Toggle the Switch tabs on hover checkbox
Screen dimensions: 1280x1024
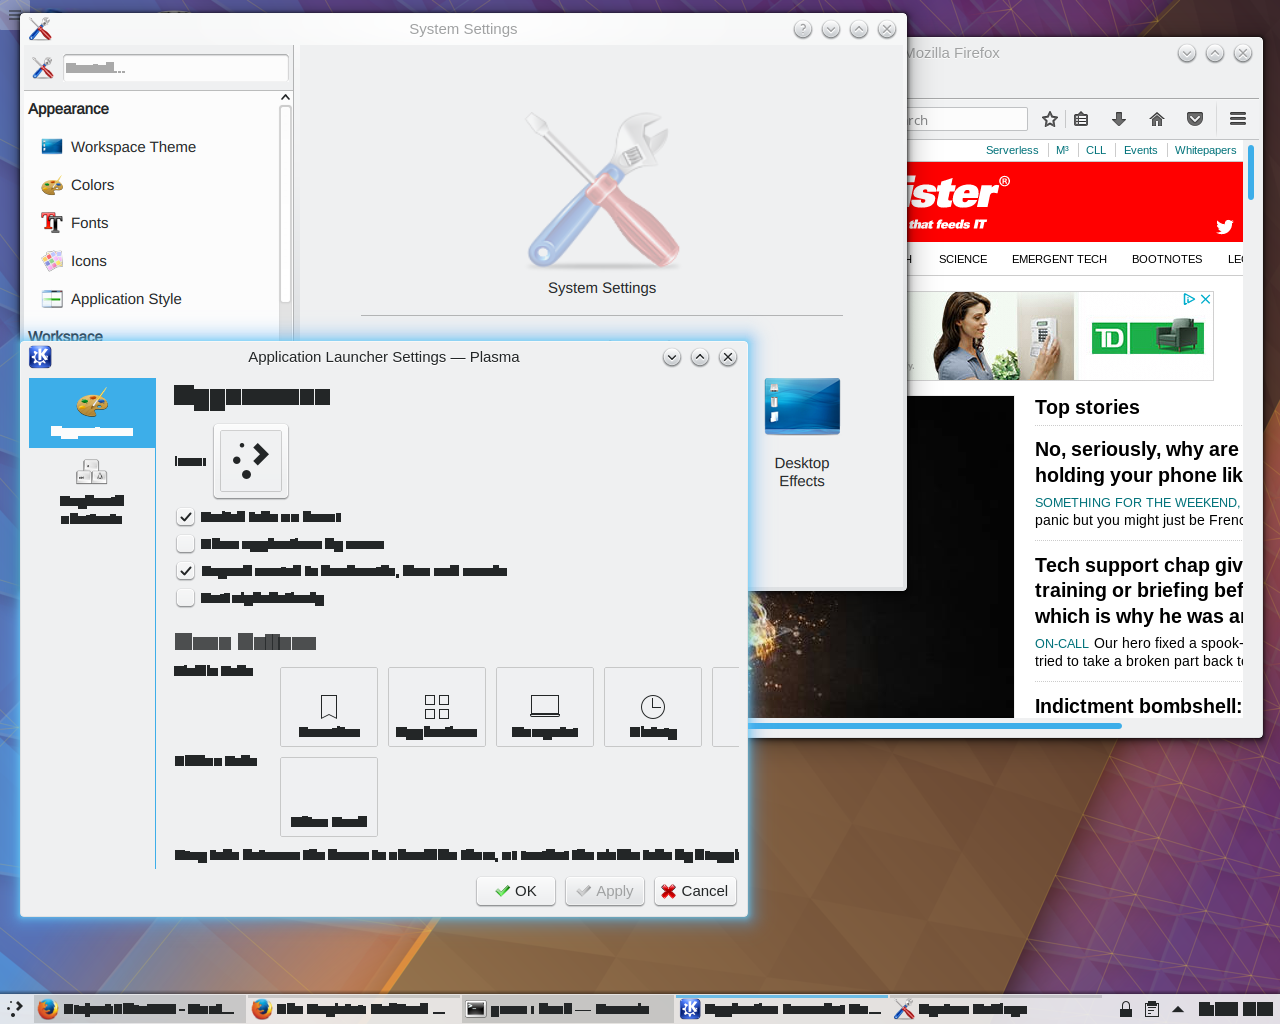pos(185,517)
